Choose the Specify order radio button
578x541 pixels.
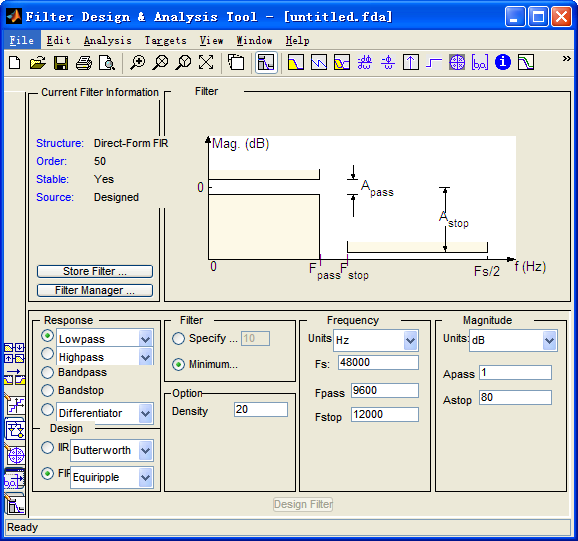(178, 338)
